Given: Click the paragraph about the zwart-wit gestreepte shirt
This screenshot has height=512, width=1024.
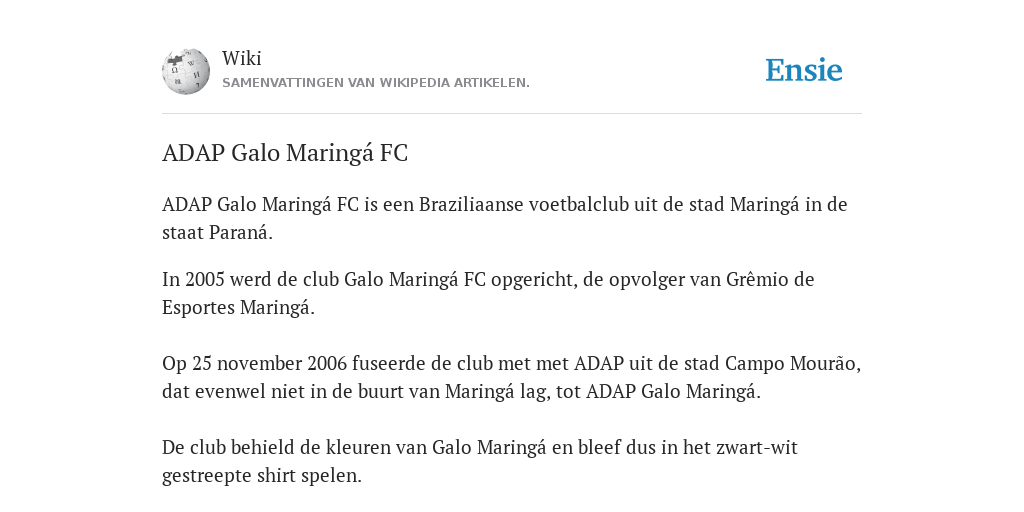Looking at the screenshot, I should pyautogui.click(x=480, y=461).
